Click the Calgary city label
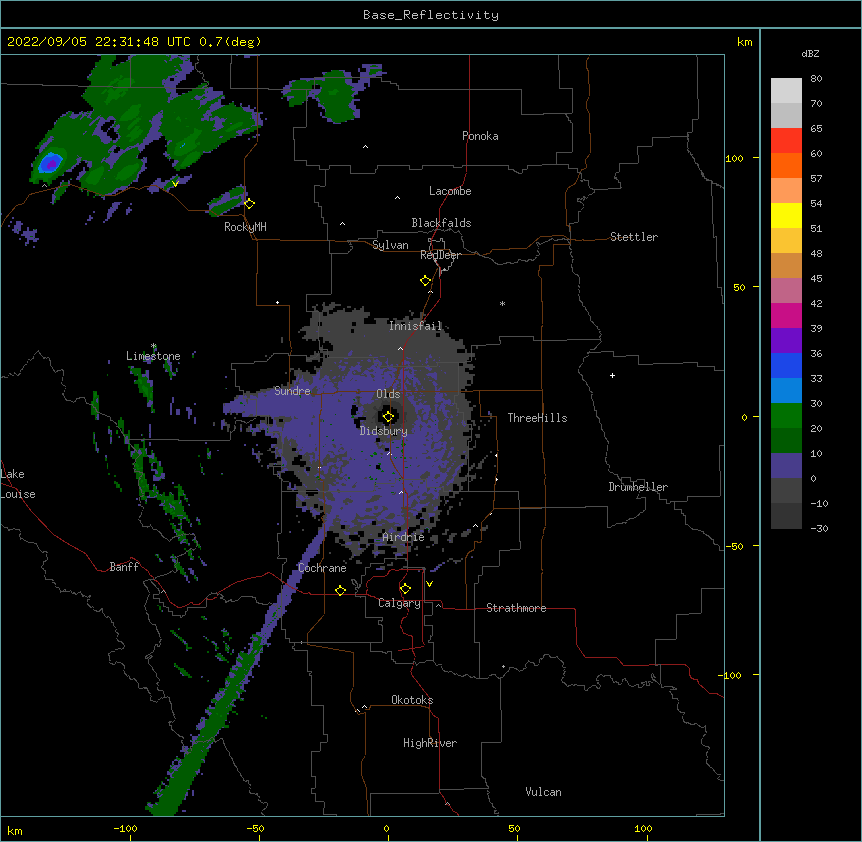Image resolution: width=862 pixels, height=842 pixels. [399, 603]
